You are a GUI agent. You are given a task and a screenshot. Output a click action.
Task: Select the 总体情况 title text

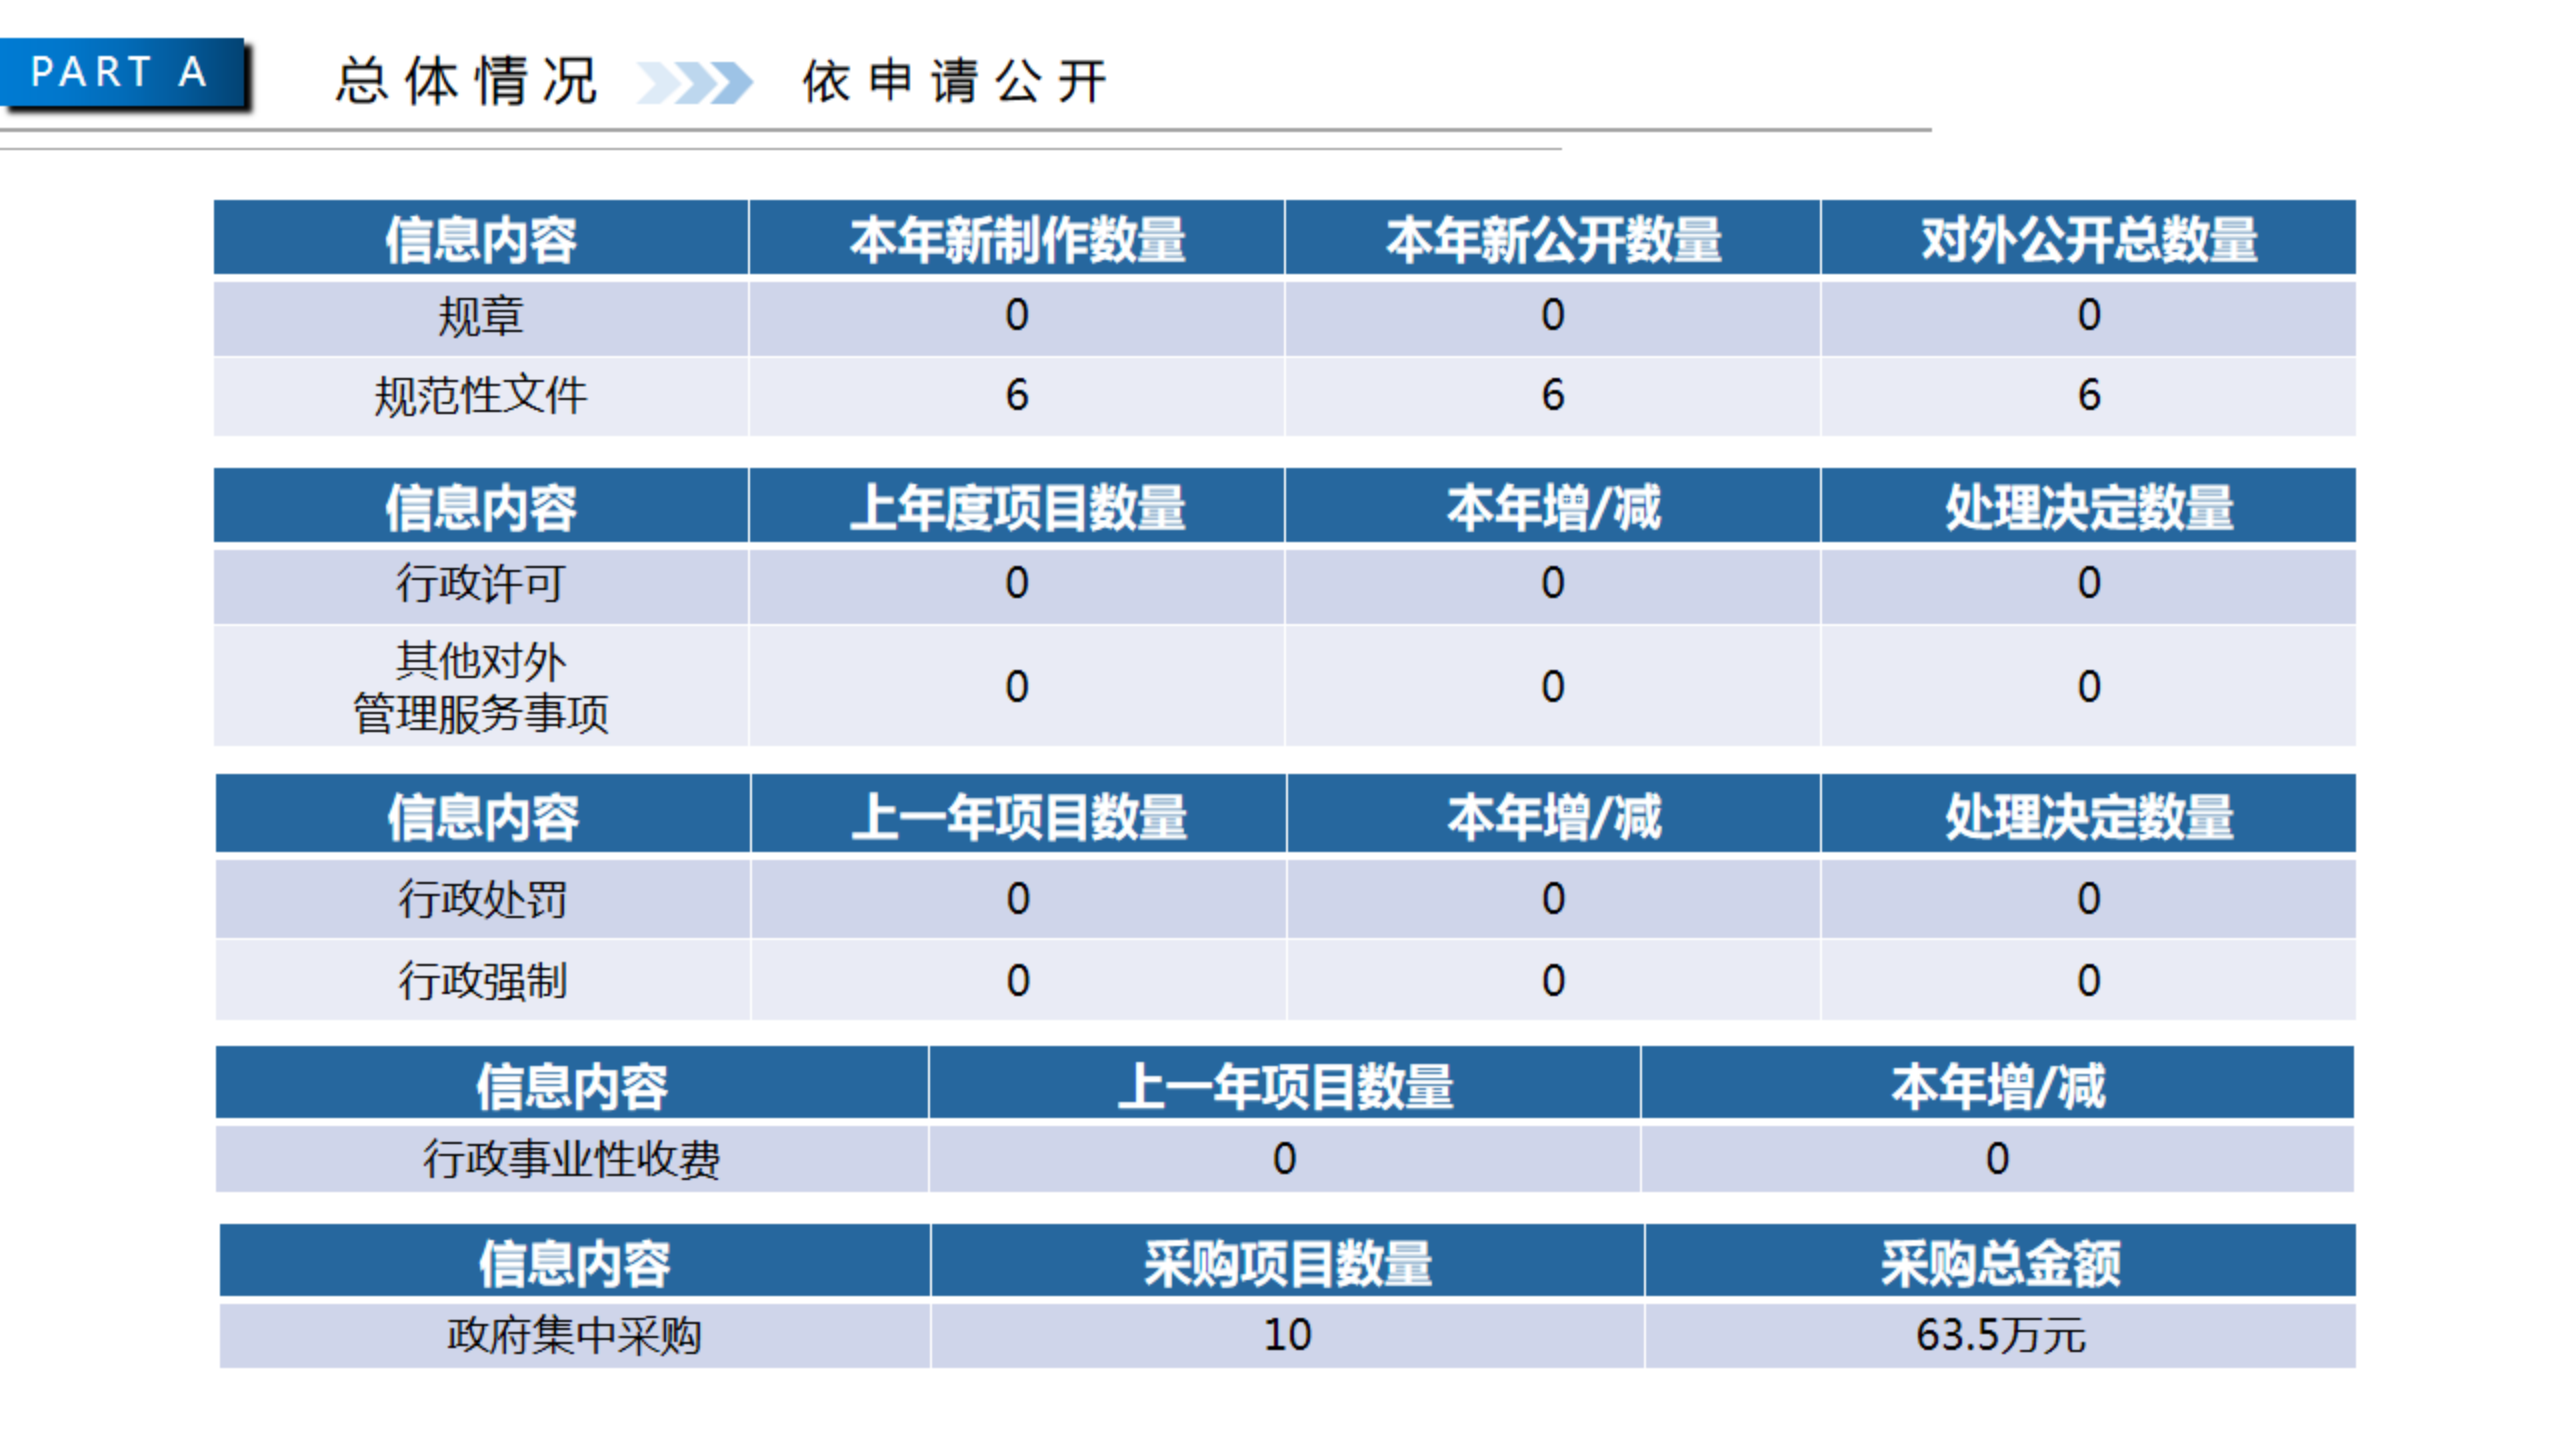[x=466, y=81]
